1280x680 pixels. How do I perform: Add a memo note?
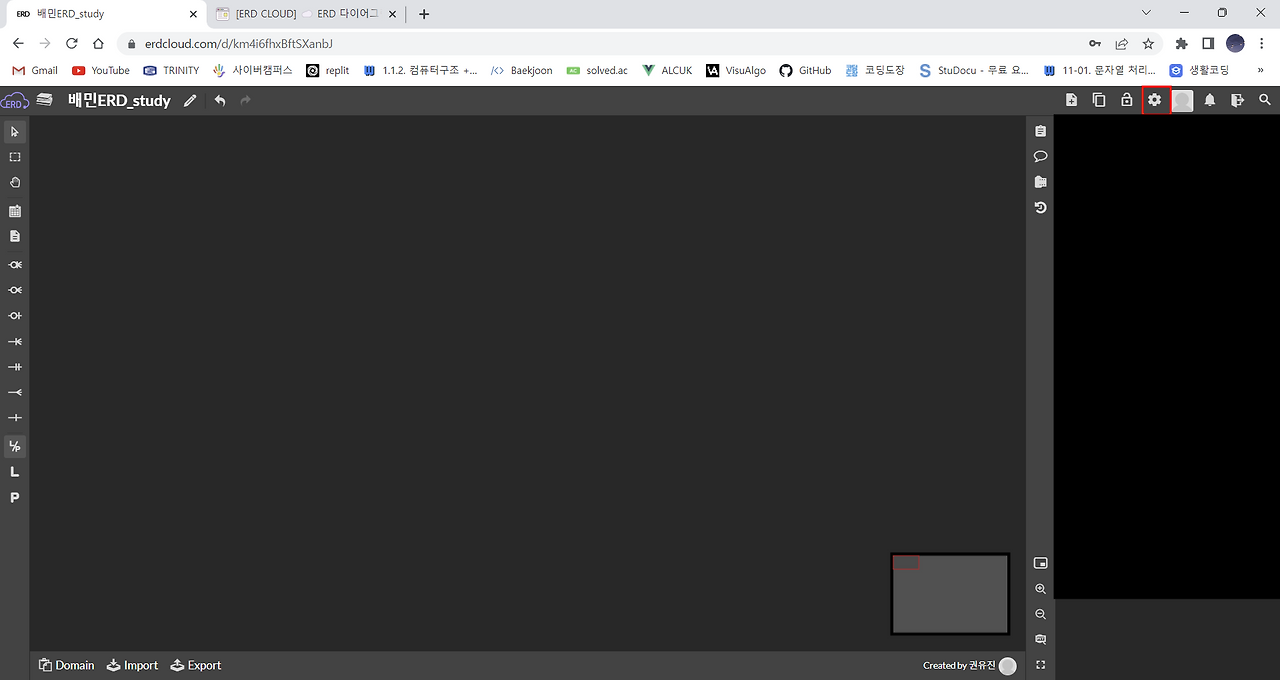15,237
